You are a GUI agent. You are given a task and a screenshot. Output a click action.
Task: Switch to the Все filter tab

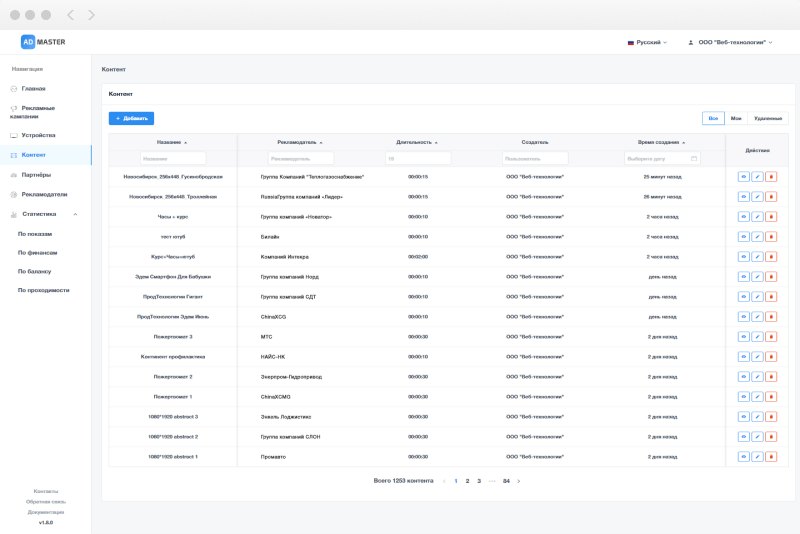(x=713, y=118)
